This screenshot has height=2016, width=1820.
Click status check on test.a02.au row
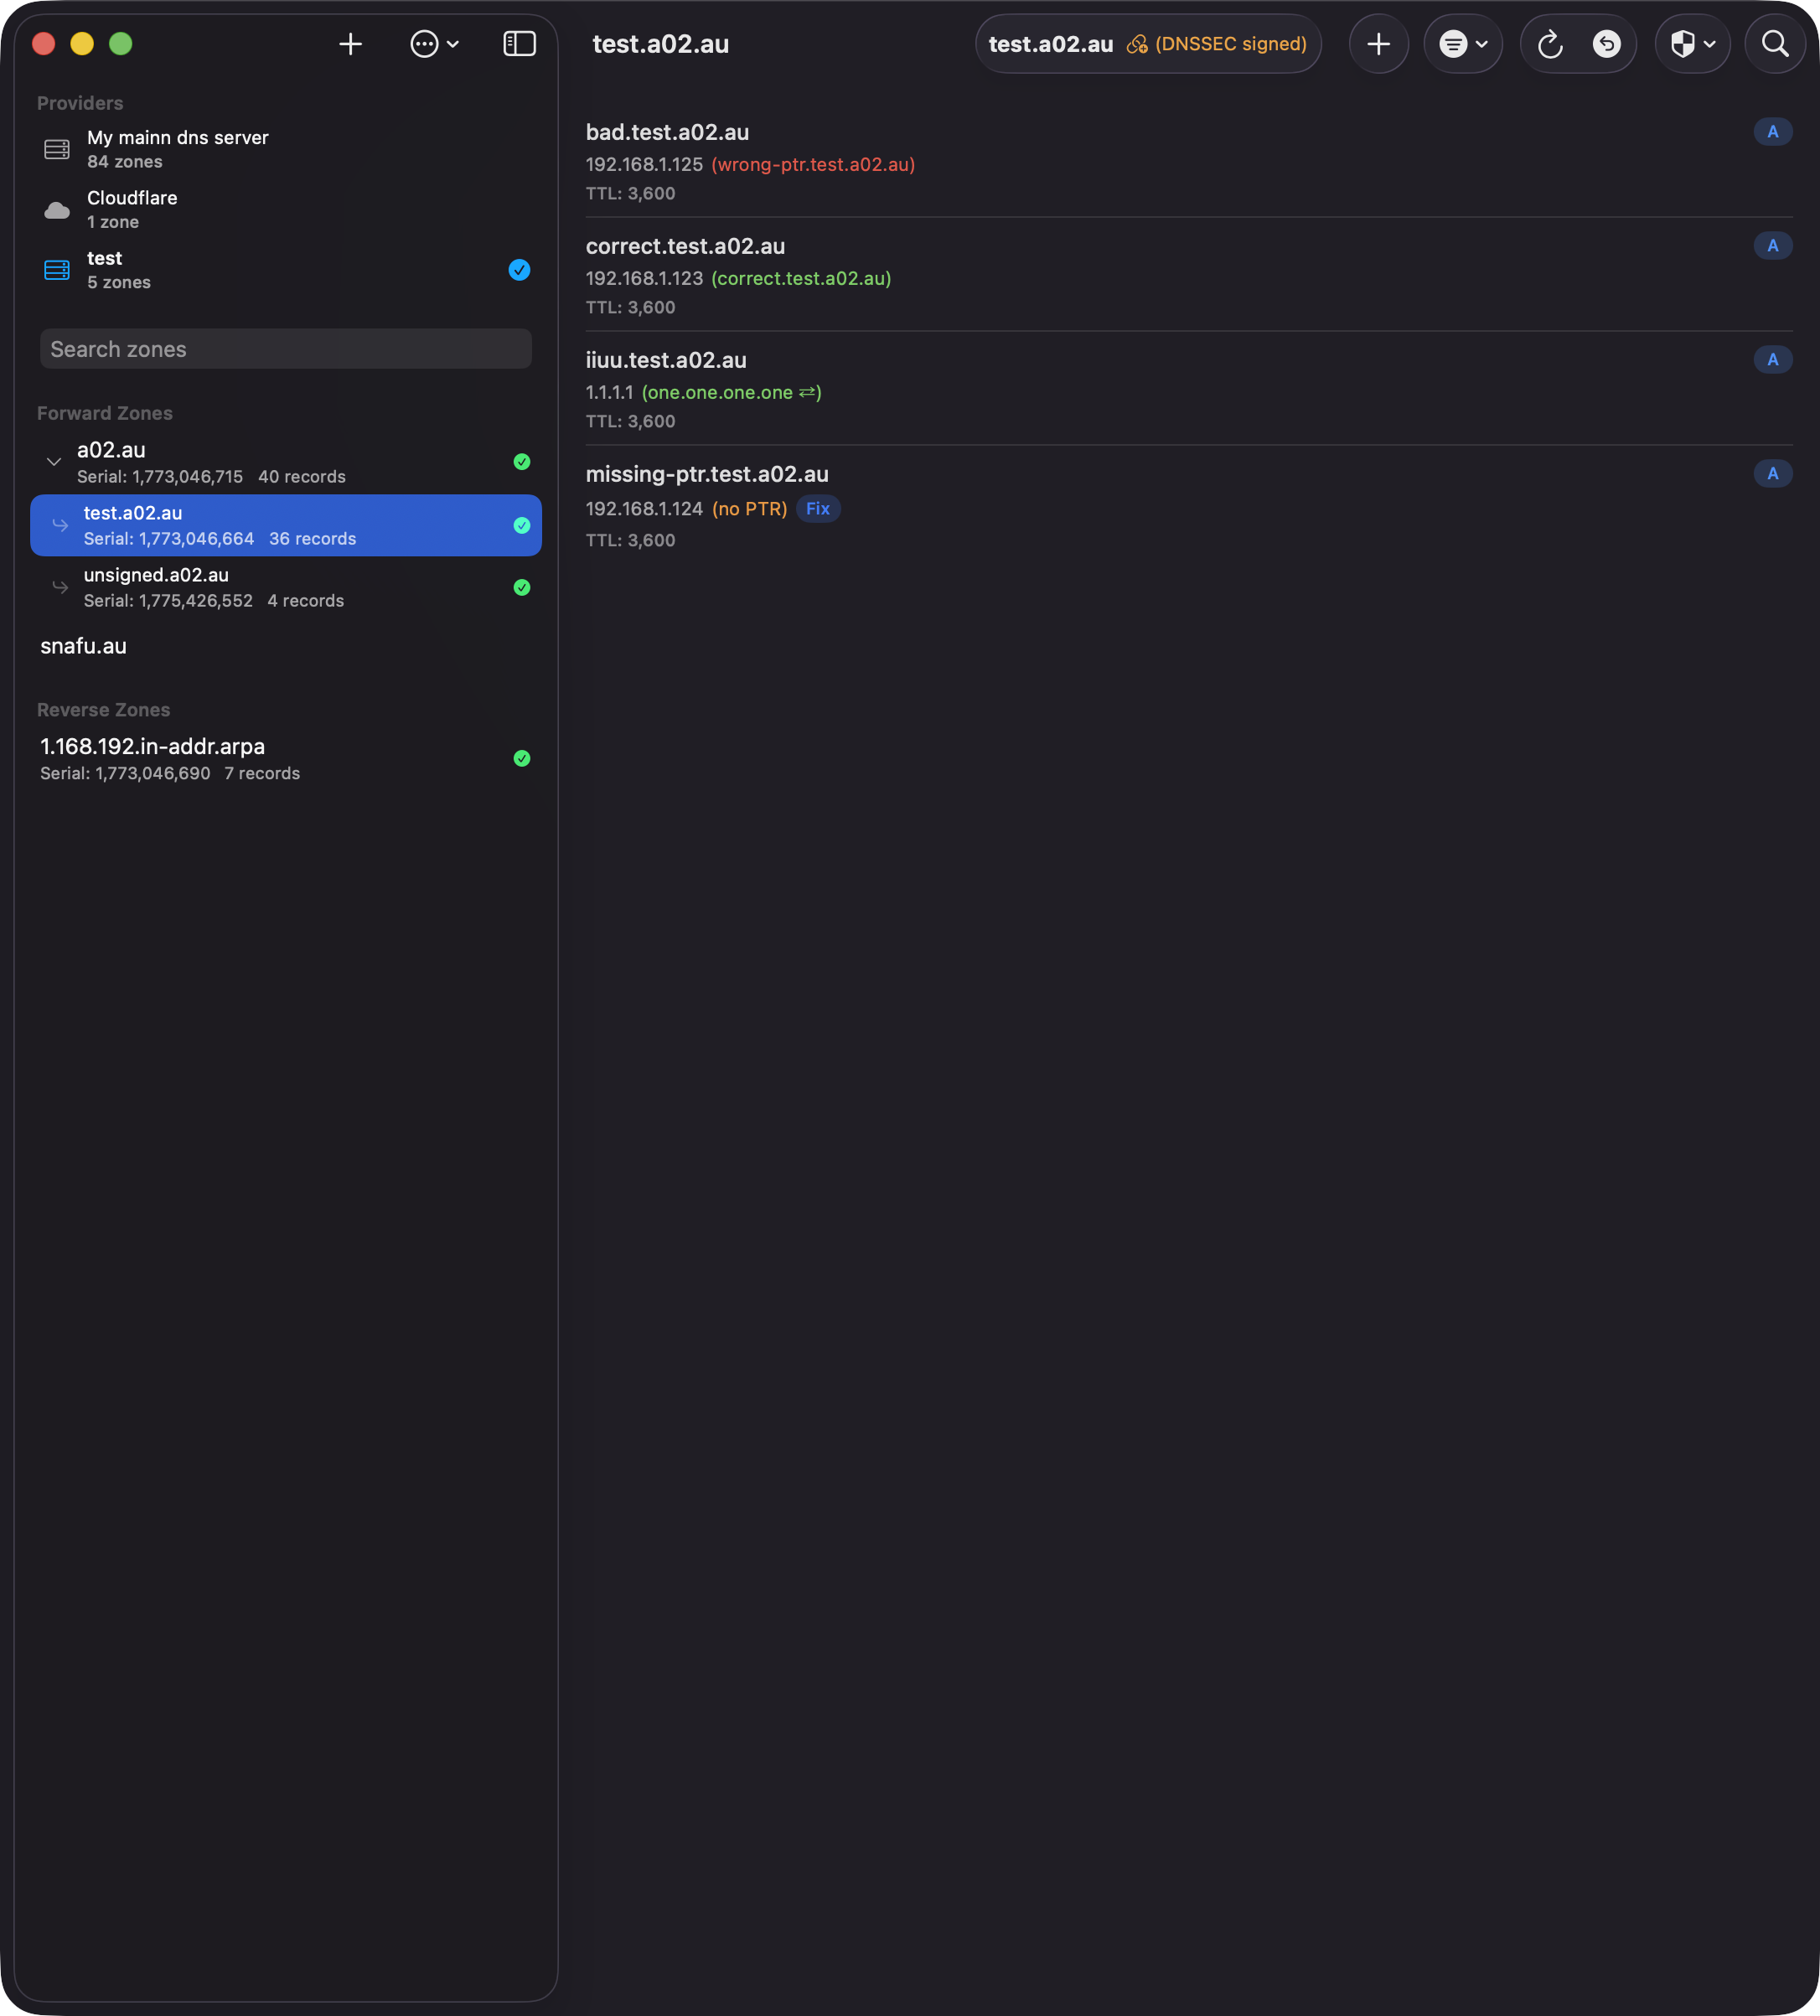tap(521, 525)
